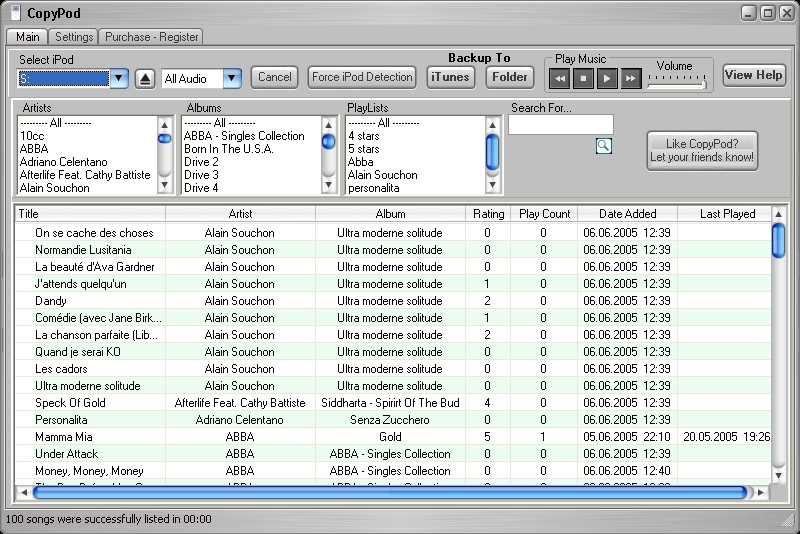Image resolution: width=800 pixels, height=534 pixels.
Task: Switch to the Main tab
Action: [x=28, y=37]
